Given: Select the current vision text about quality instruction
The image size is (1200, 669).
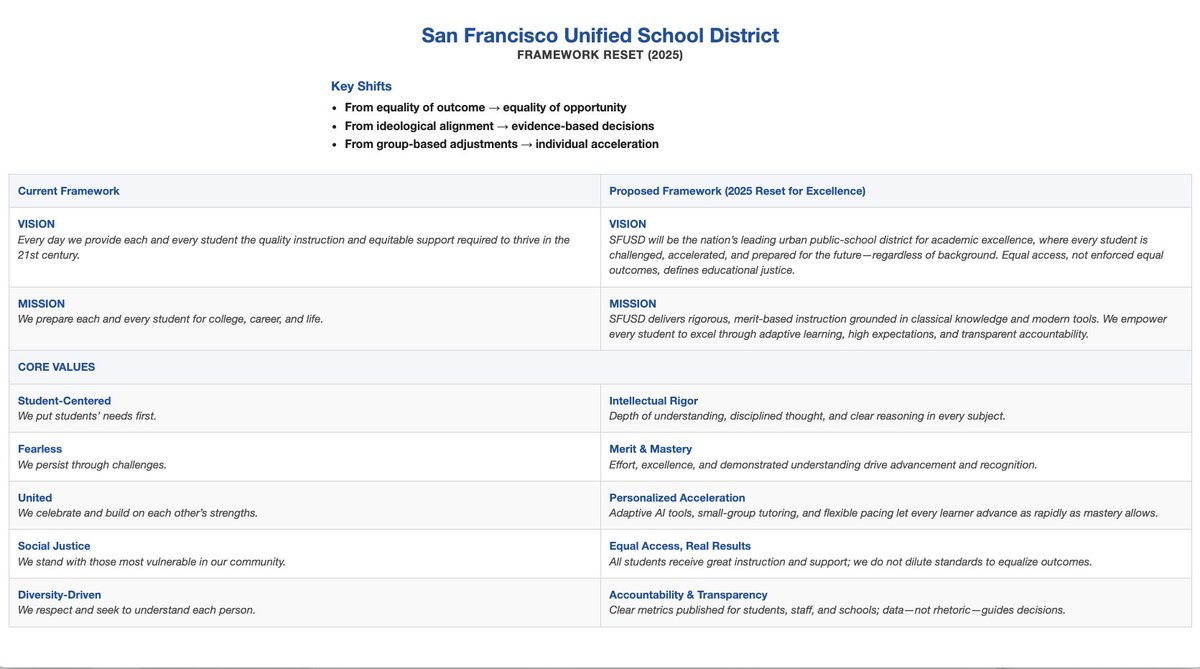Looking at the screenshot, I should [x=294, y=247].
